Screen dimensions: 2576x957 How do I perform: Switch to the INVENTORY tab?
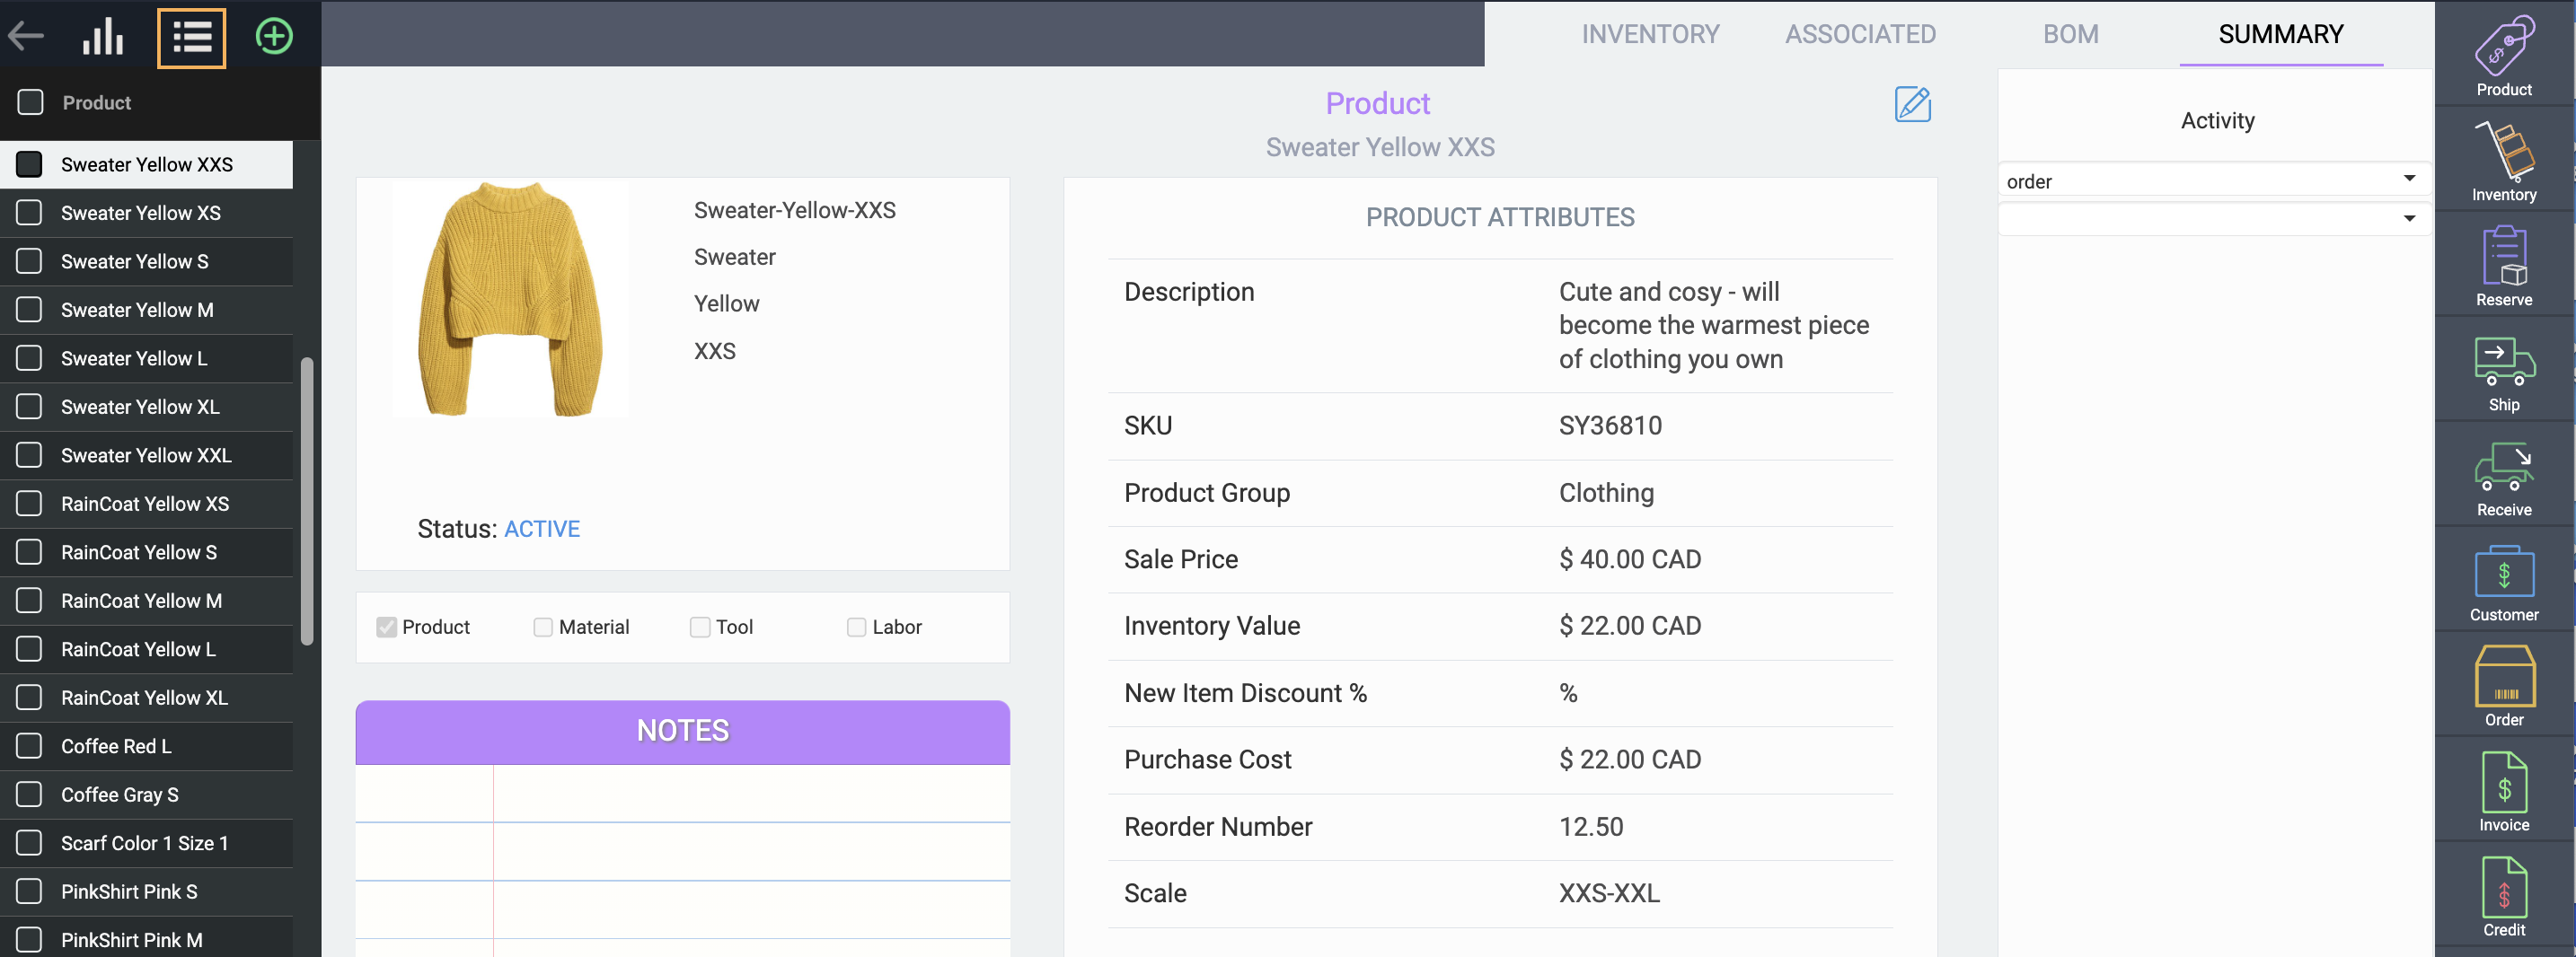tap(1650, 34)
